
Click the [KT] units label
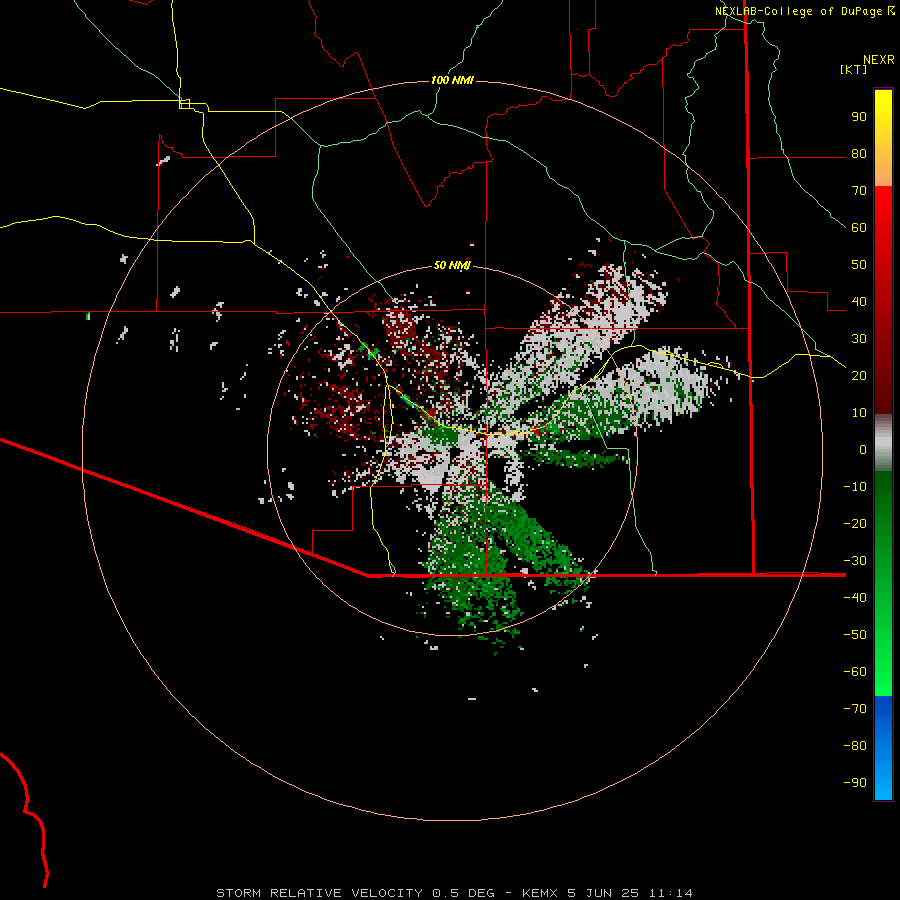coord(854,69)
